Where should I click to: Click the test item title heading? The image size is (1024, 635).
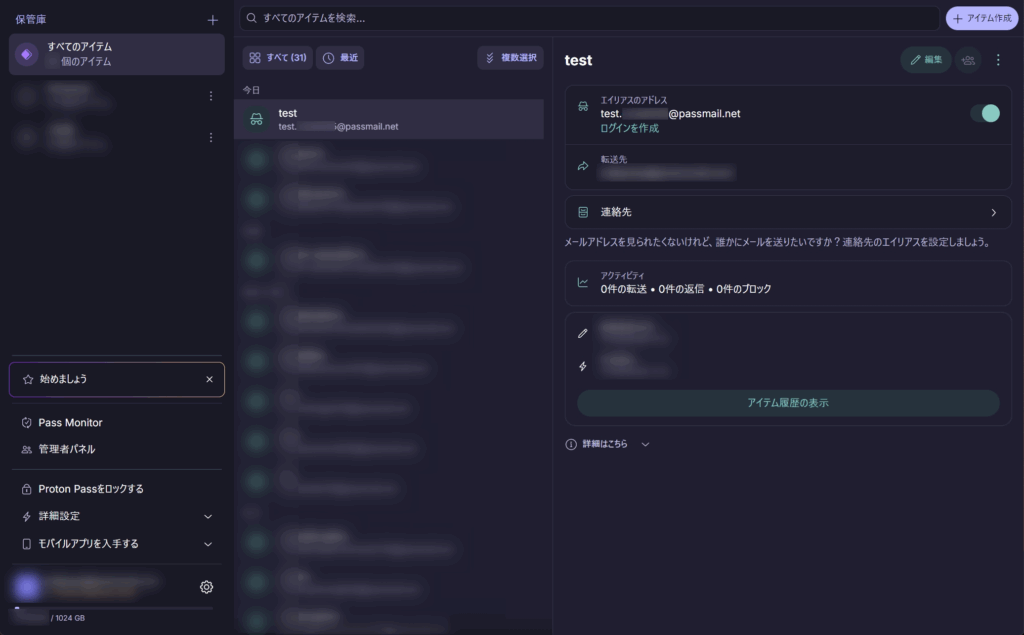coord(578,60)
